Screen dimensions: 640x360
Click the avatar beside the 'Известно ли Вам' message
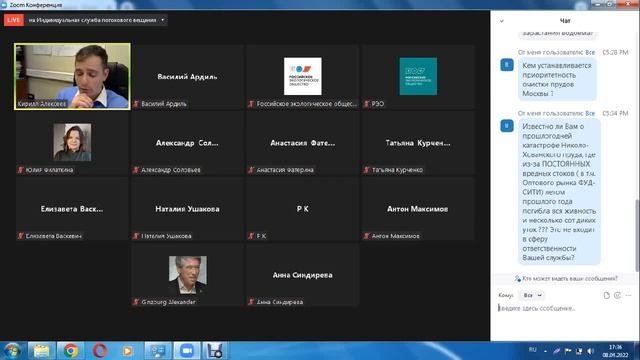[x=507, y=126]
